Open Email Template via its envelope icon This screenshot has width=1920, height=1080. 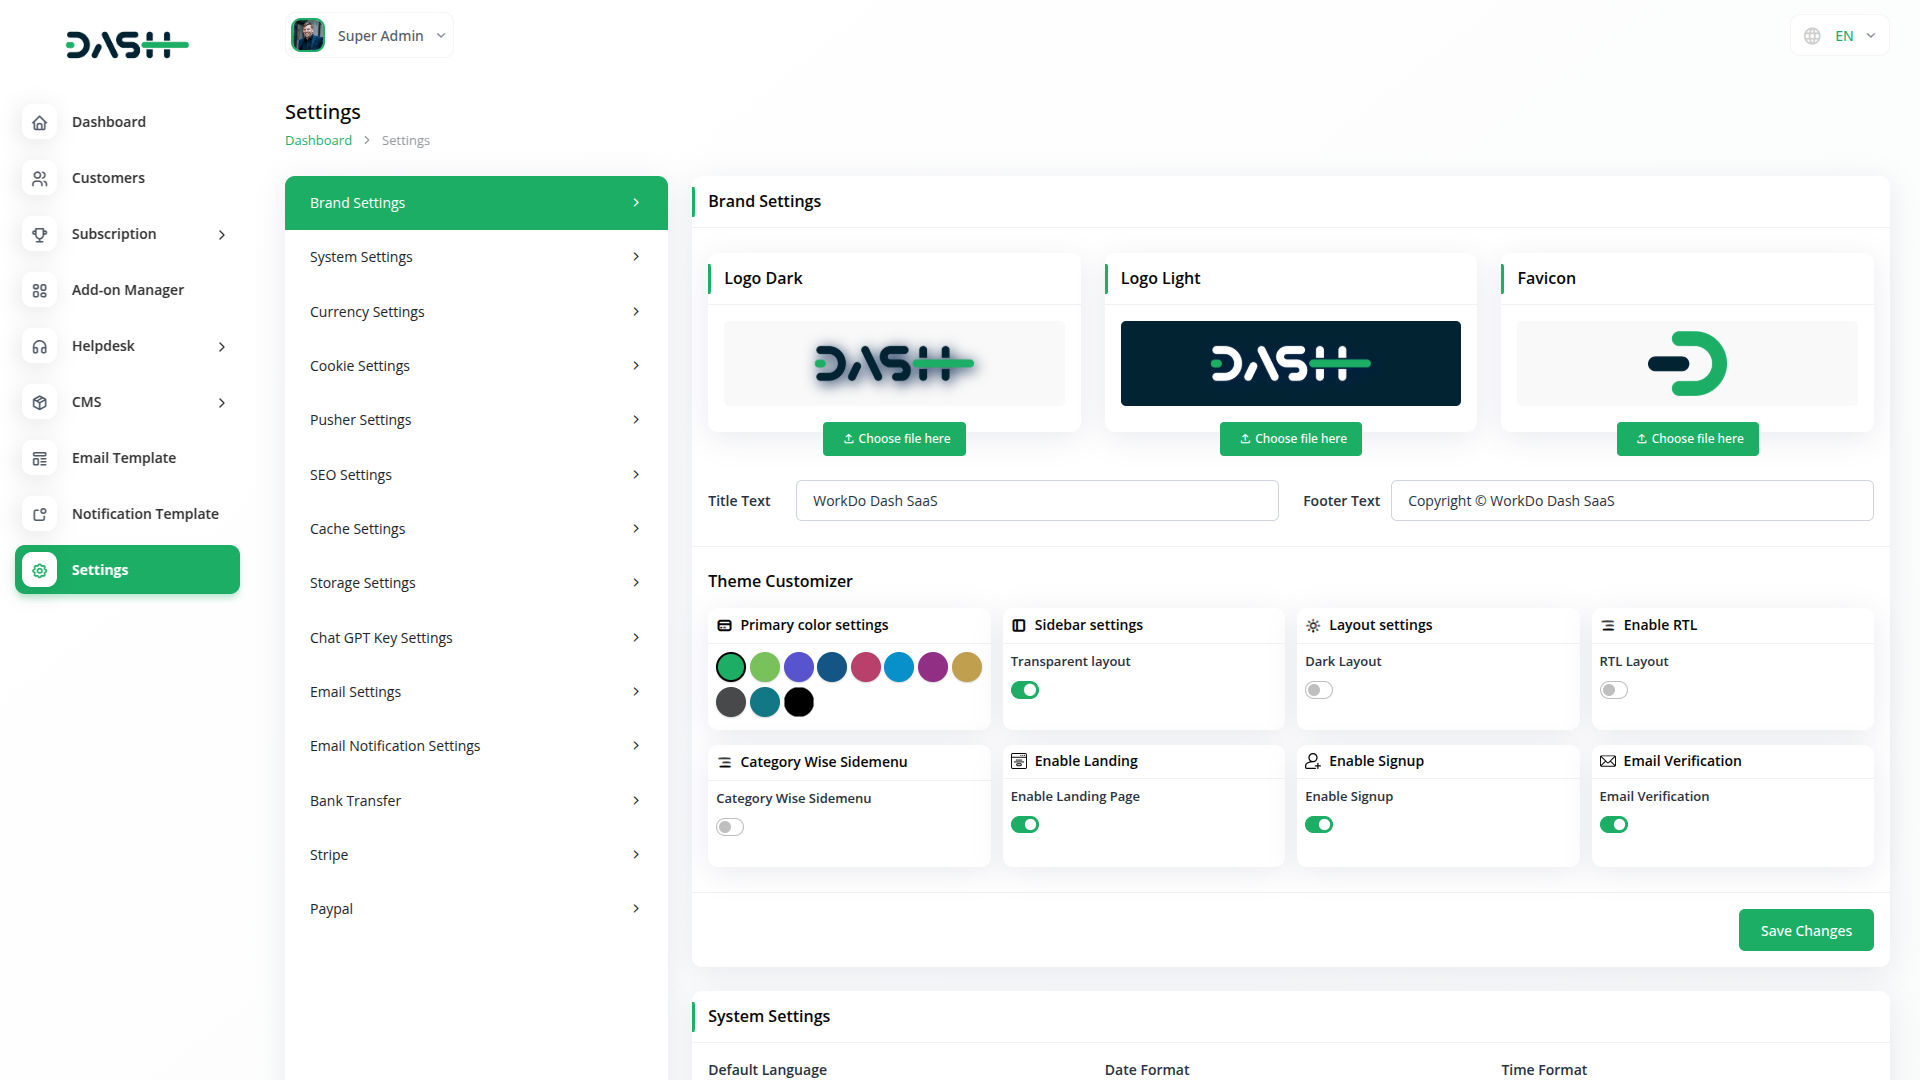40,458
